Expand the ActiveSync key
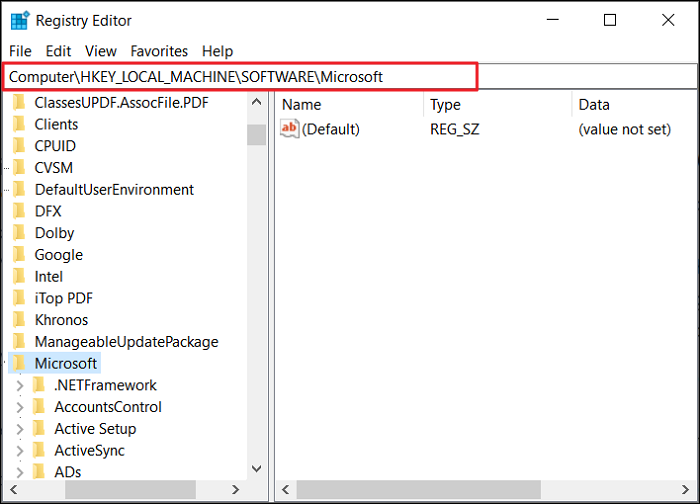The width and height of the screenshot is (700, 504). coord(19,450)
